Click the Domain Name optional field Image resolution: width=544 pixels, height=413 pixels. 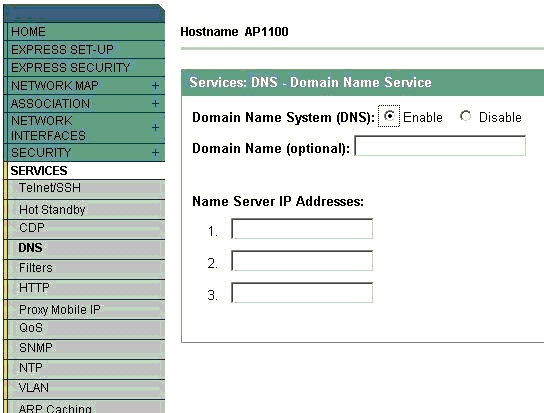click(x=440, y=146)
